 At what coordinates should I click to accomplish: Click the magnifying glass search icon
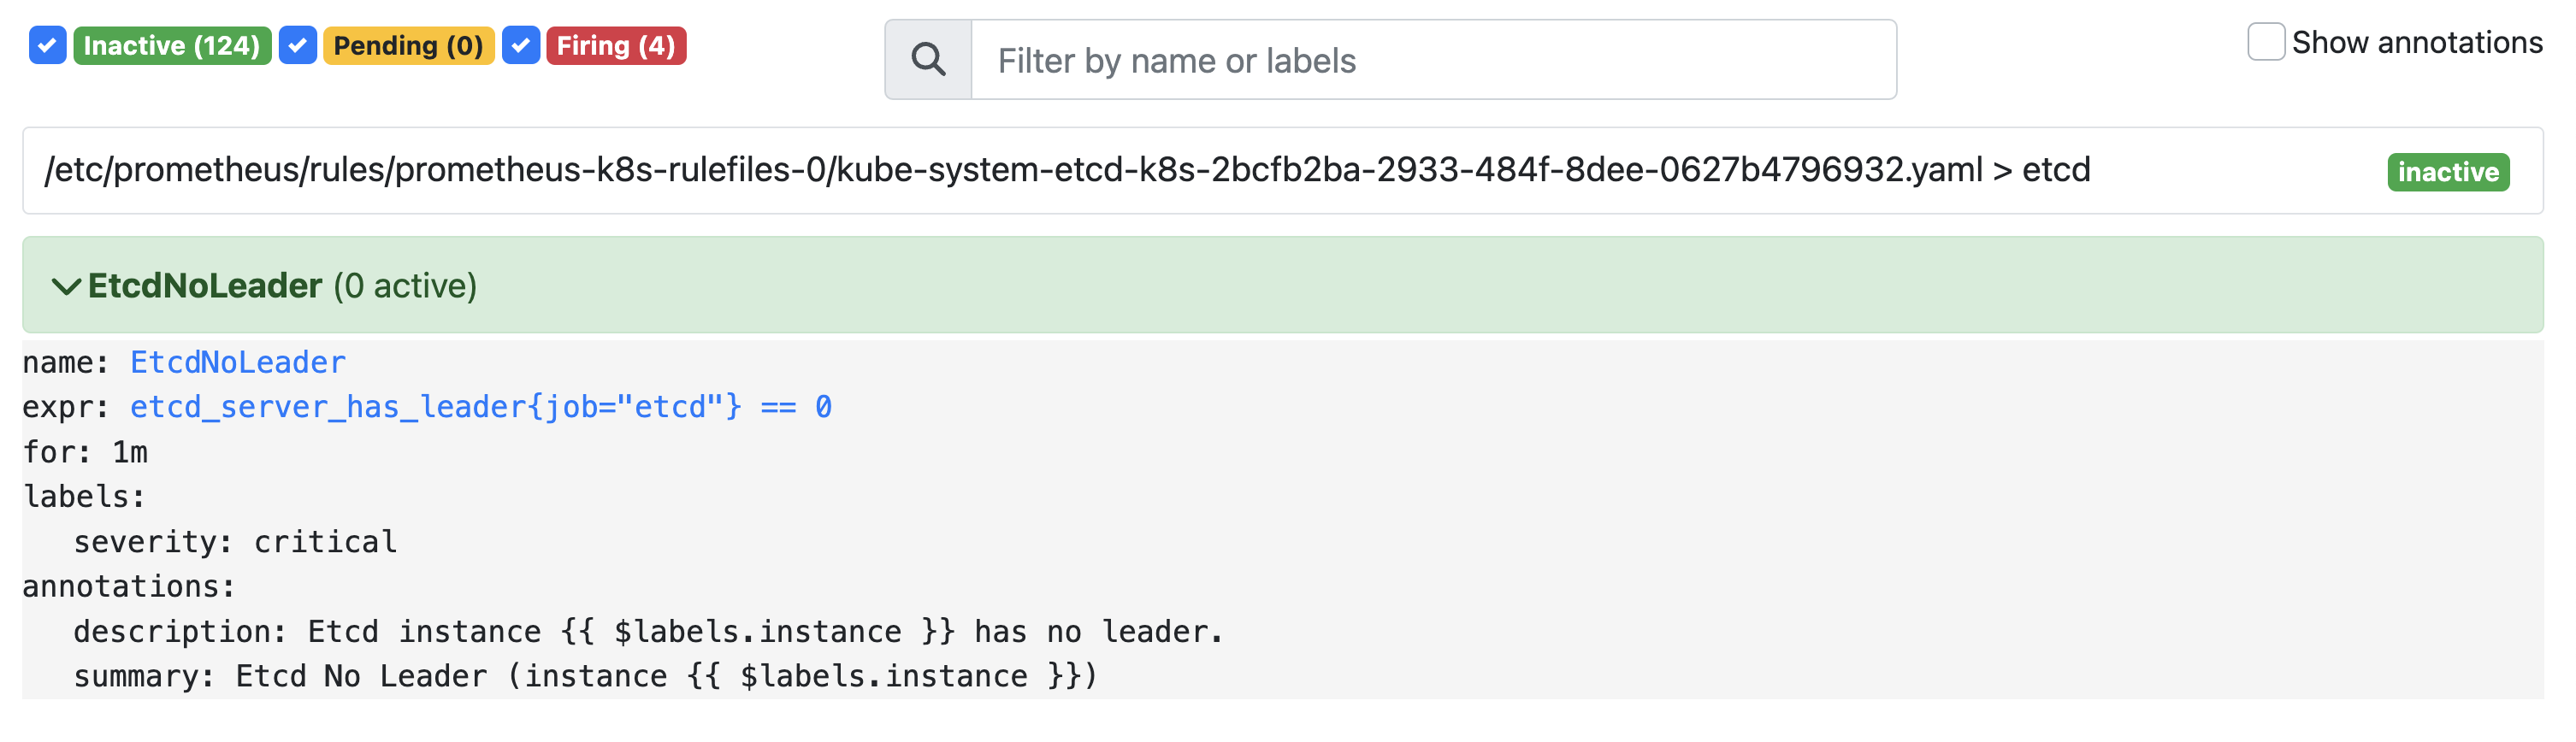coord(928,60)
